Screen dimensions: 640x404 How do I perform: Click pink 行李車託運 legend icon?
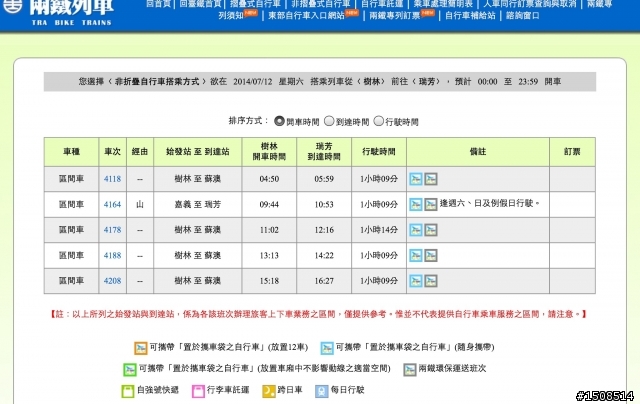(x=198, y=391)
